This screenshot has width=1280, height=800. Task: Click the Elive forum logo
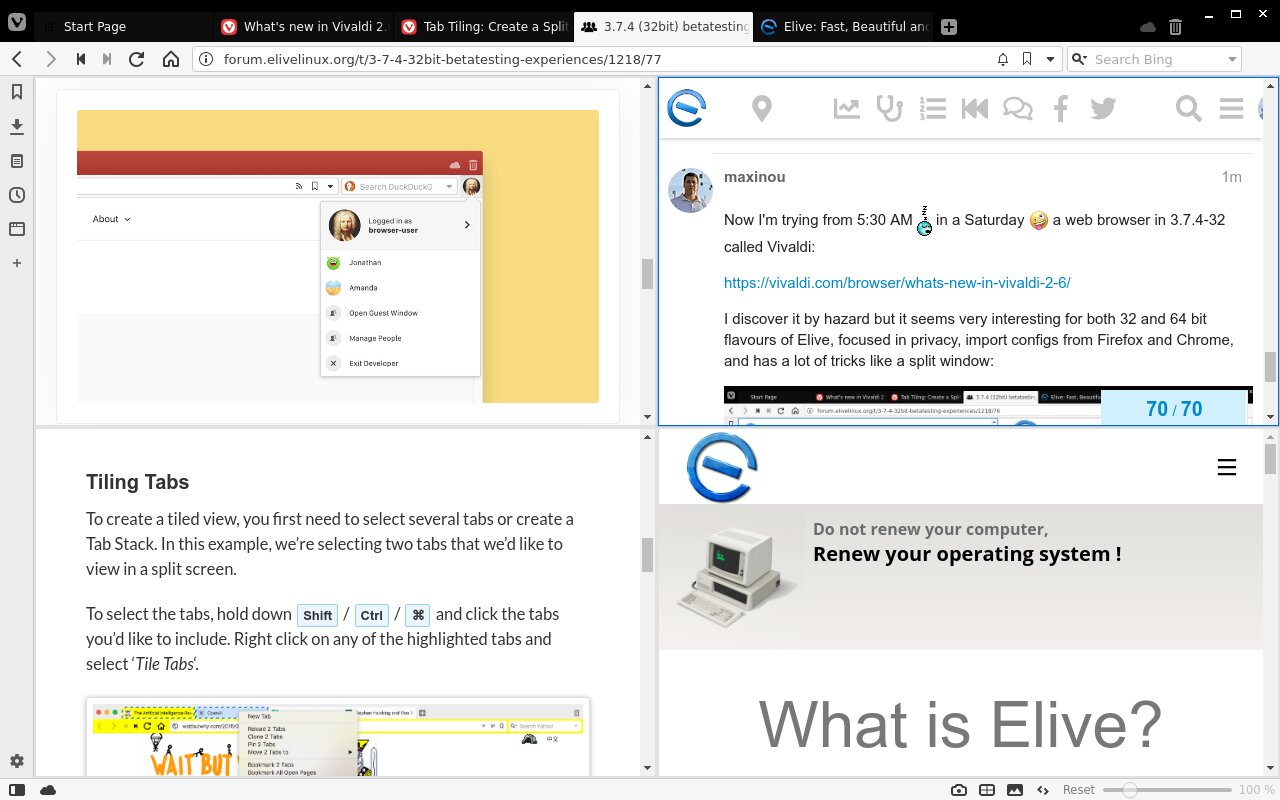tap(687, 107)
